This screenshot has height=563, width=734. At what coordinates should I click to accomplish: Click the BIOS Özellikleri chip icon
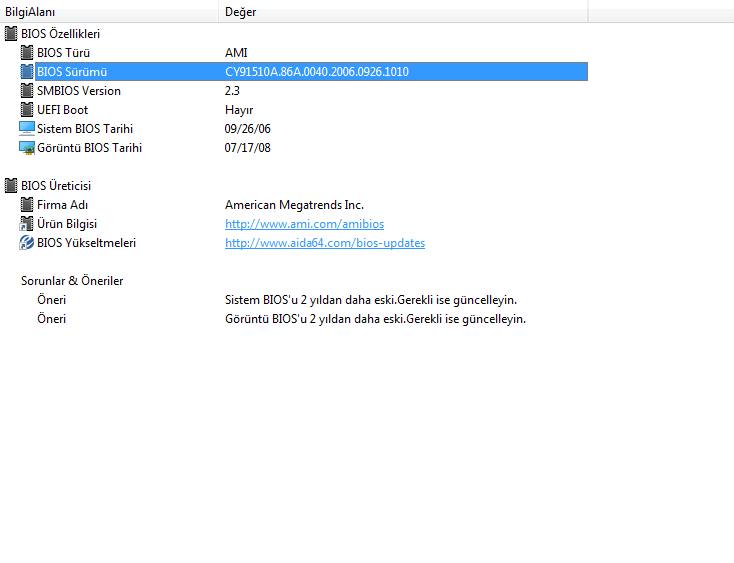[11, 34]
